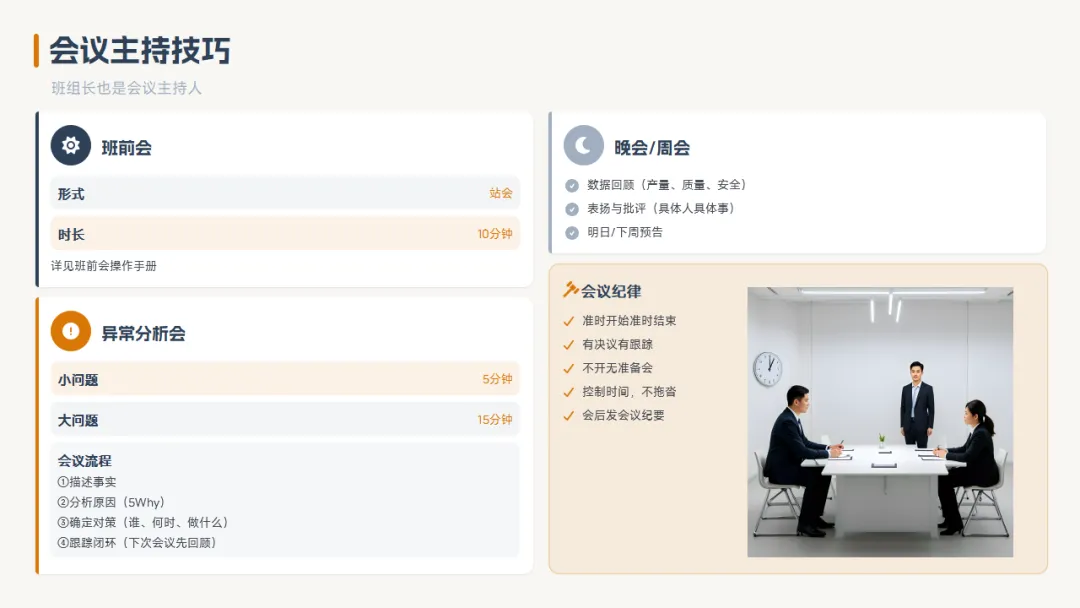Click the gear icon beside 班前会
Image resolution: width=1080 pixels, height=608 pixels.
pos(70,145)
